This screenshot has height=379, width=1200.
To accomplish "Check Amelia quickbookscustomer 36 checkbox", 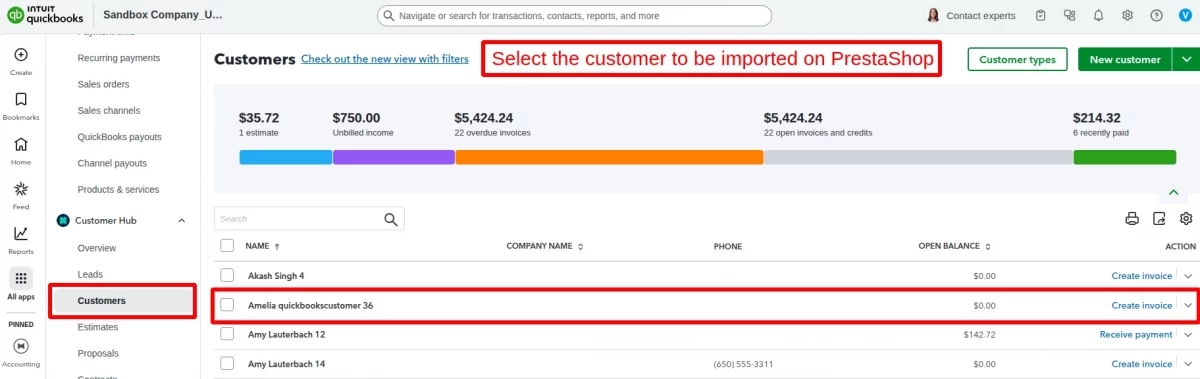I will [x=227, y=305].
